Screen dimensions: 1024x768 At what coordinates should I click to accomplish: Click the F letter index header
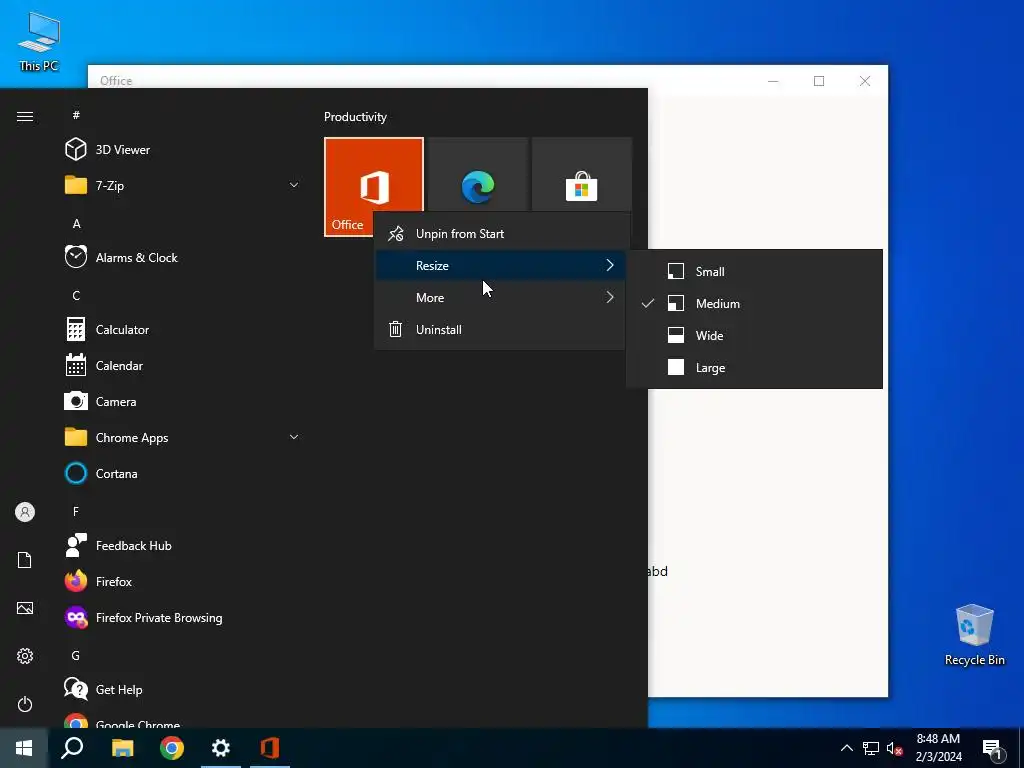click(x=76, y=511)
